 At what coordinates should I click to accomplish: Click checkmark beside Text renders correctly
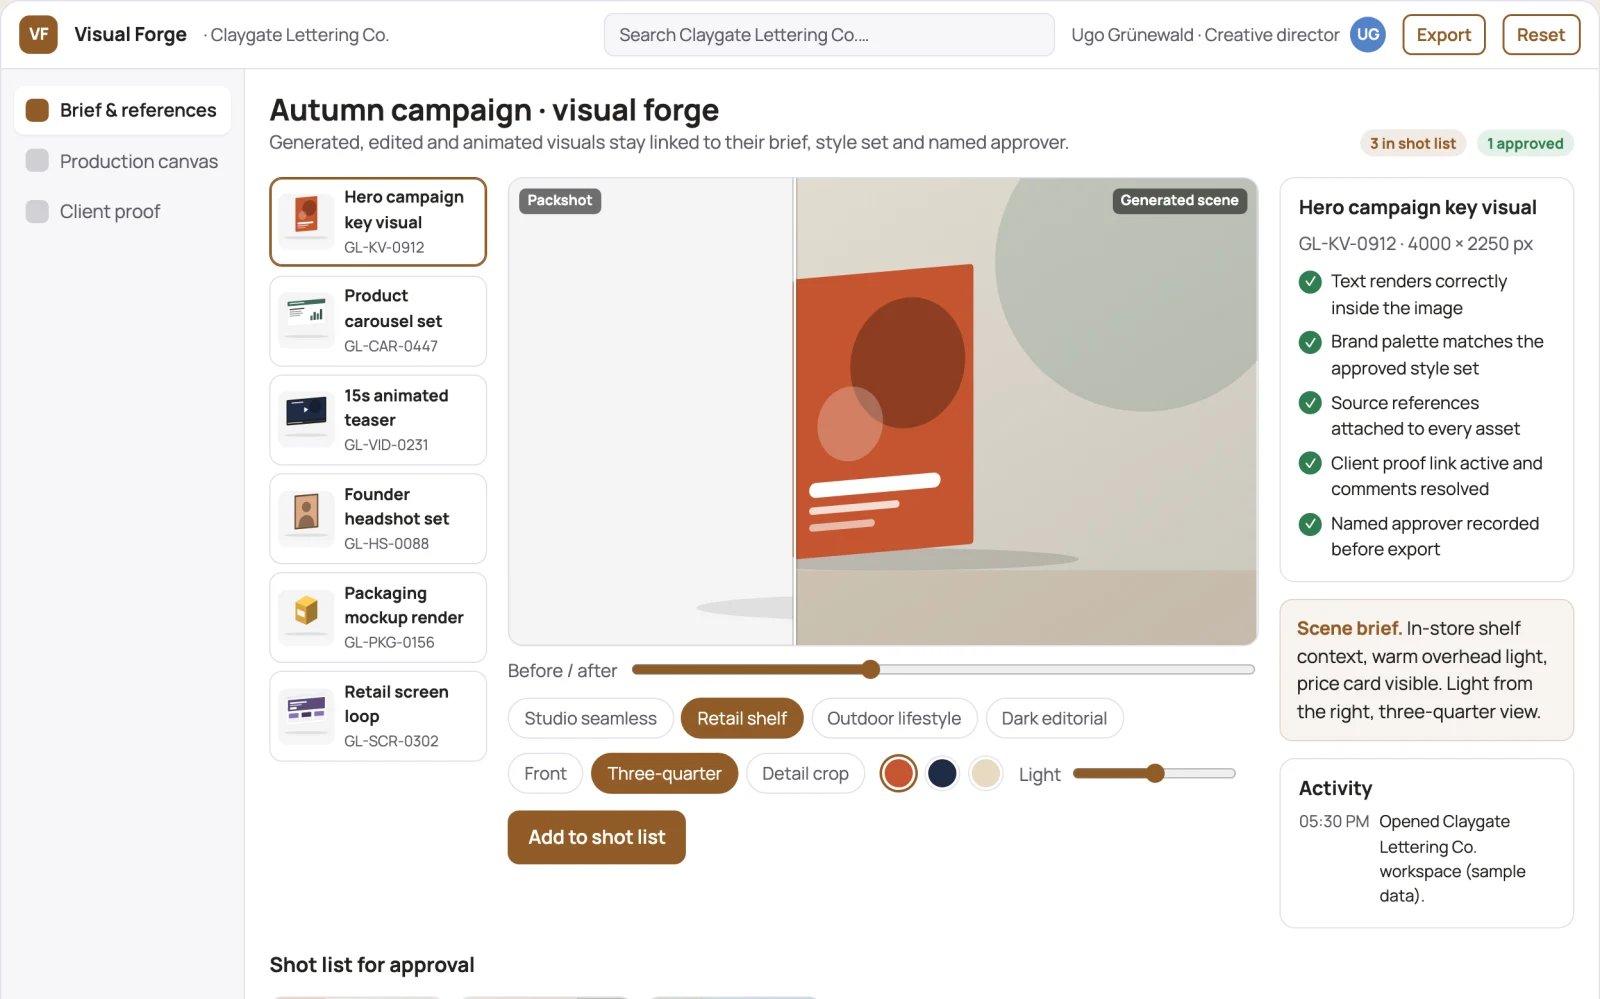pyautogui.click(x=1310, y=282)
